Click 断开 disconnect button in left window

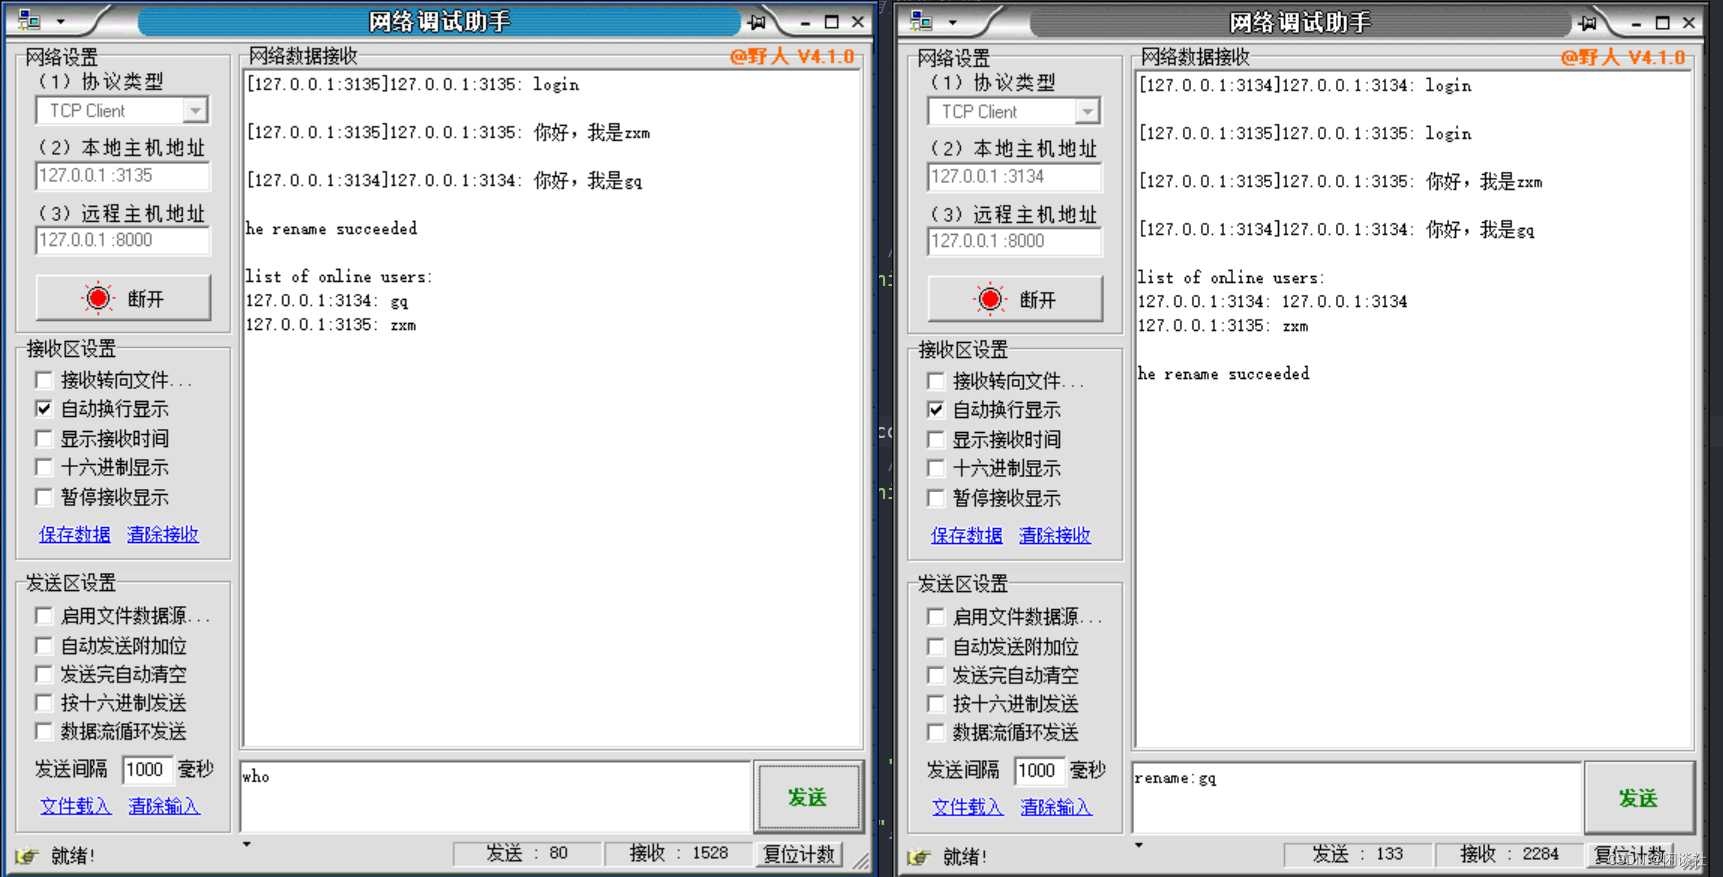[123, 298]
